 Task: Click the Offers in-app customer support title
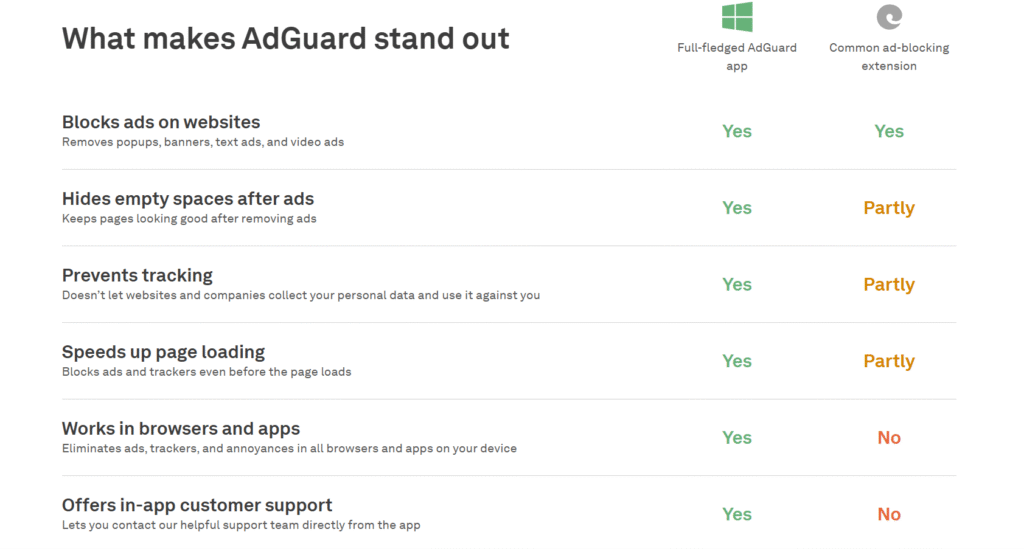tap(197, 505)
